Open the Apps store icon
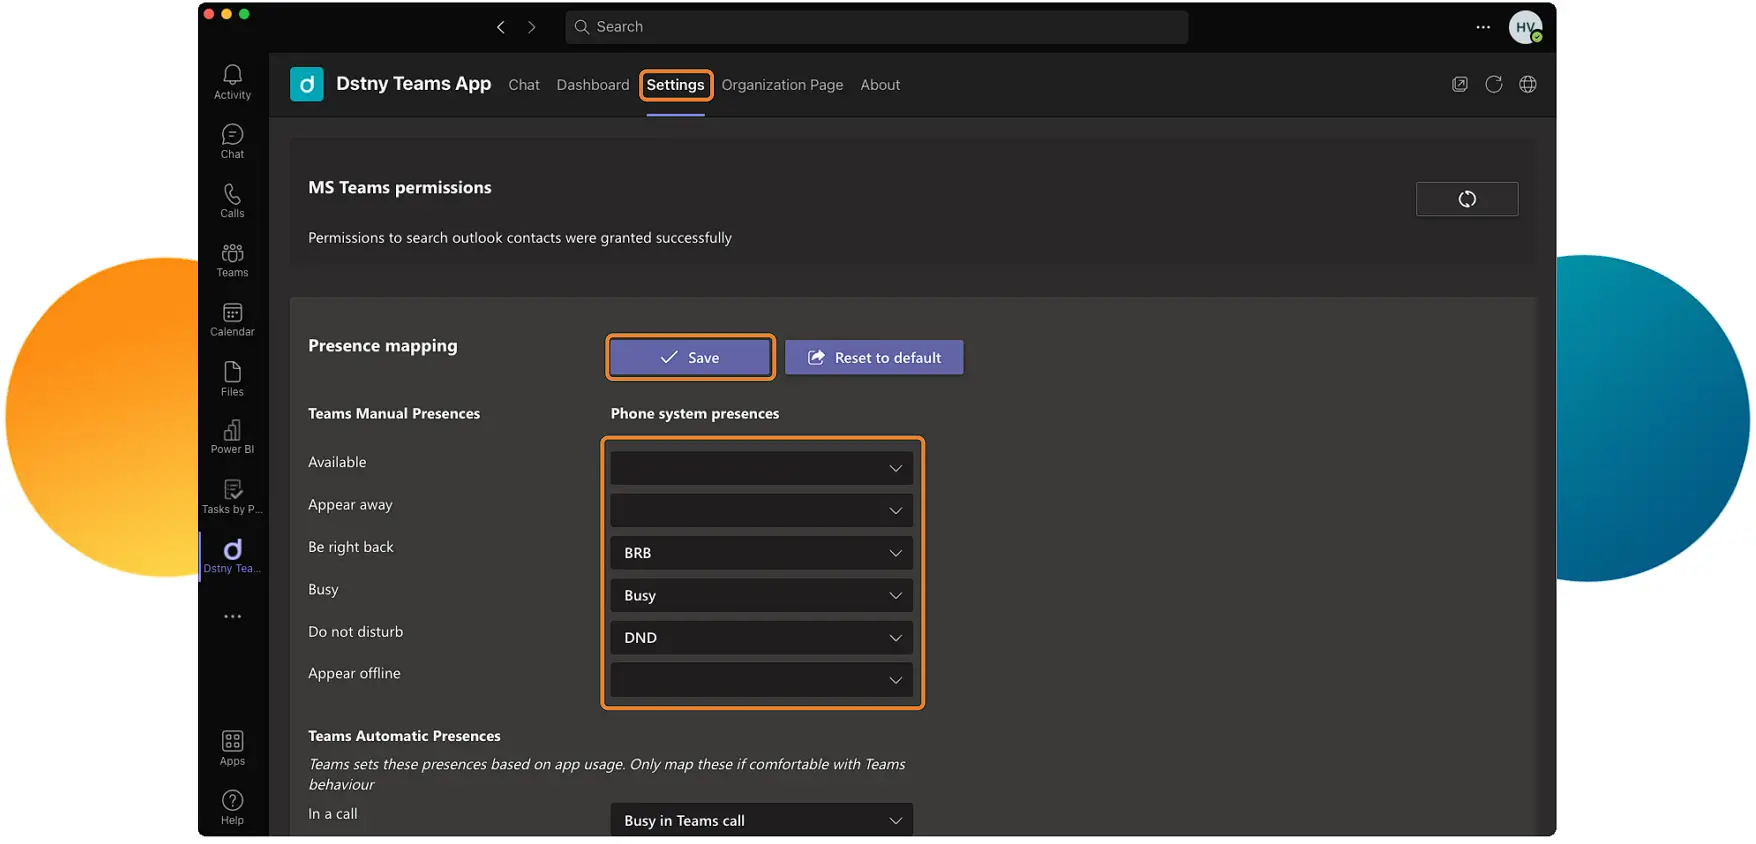This screenshot has width=1756, height=844. click(232, 747)
